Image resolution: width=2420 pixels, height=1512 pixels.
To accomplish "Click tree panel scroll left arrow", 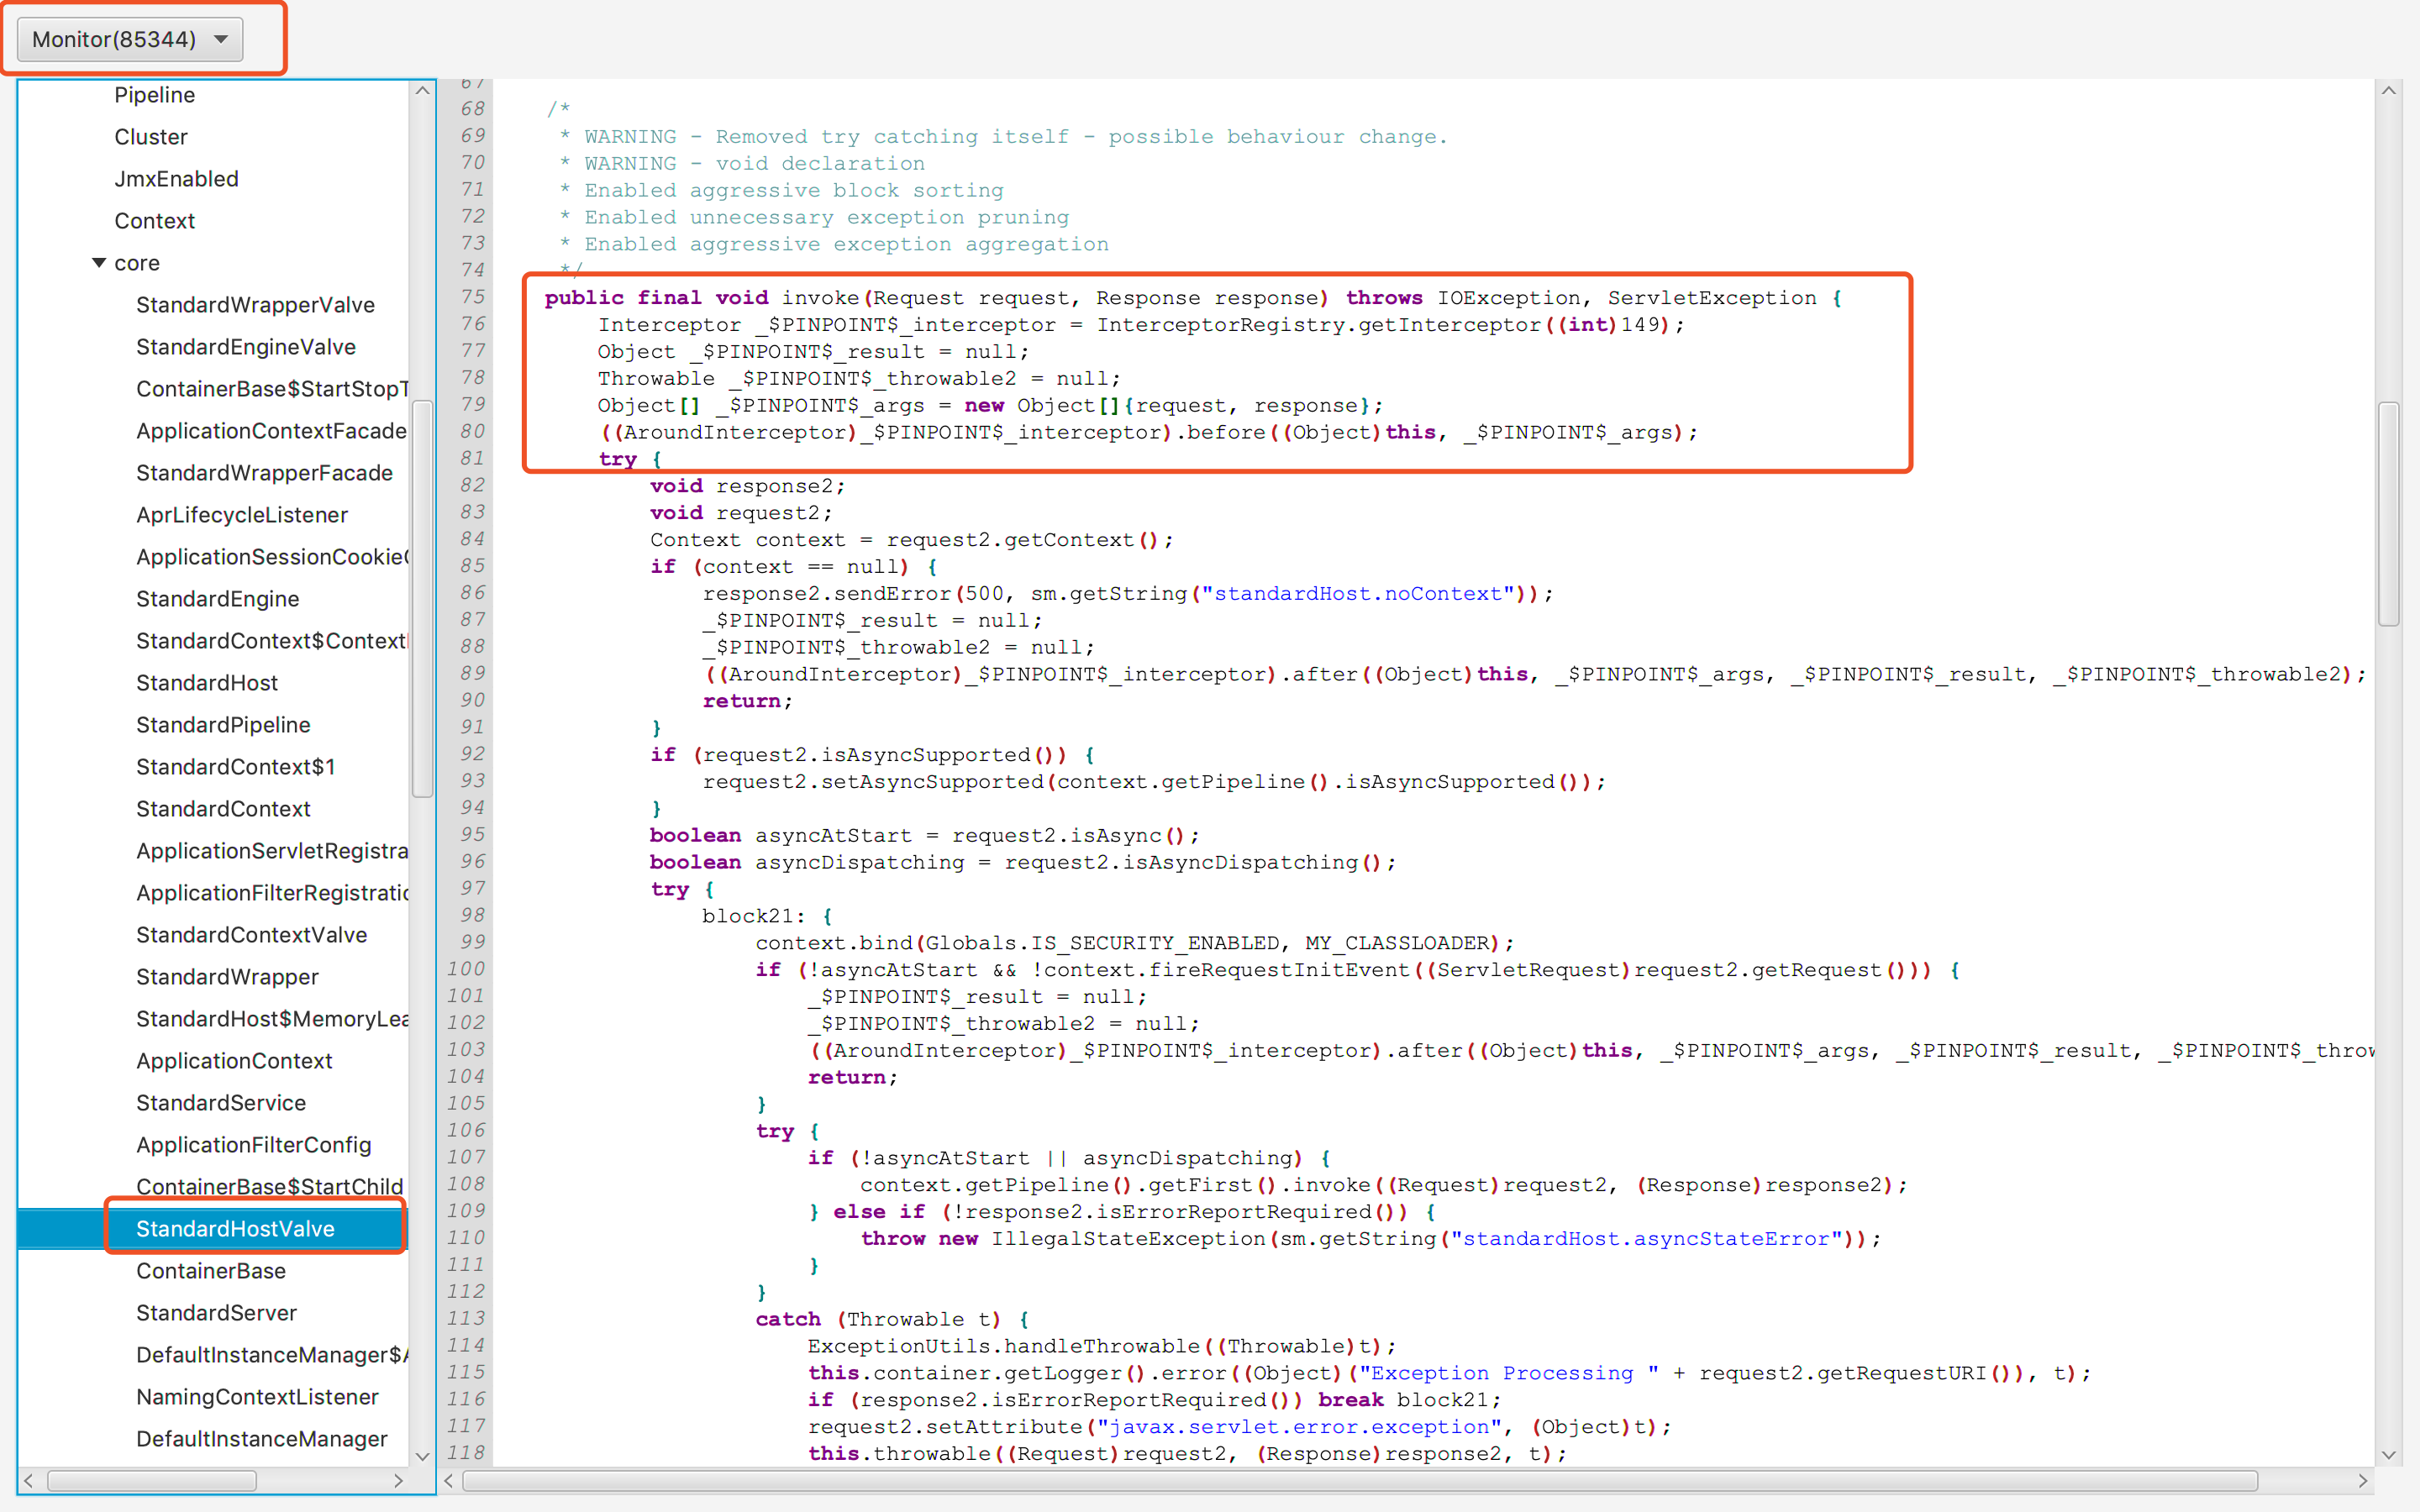I will pyautogui.click(x=29, y=1481).
